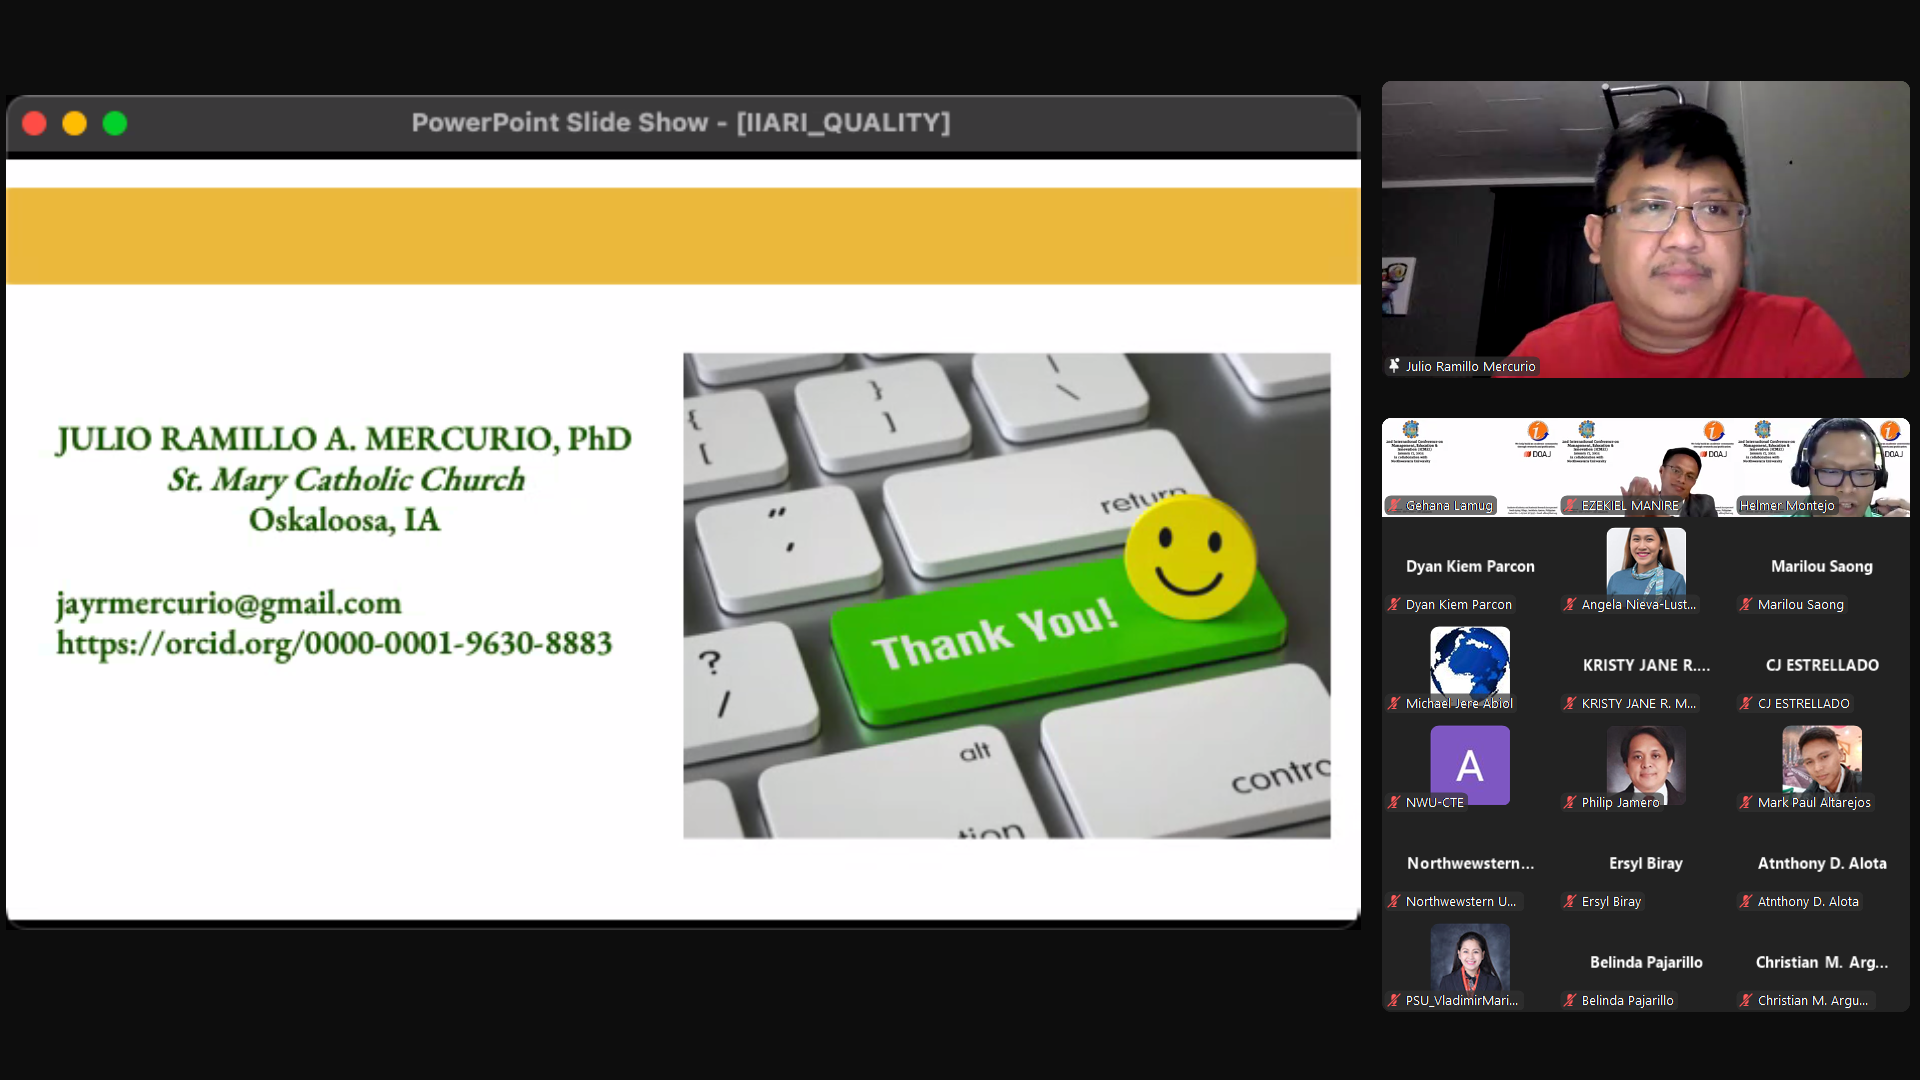Click muted mic icon beside Belinda Pajarillo
Image resolution: width=1920 pixels, height=1080 pixels.
point(1570,1000)
